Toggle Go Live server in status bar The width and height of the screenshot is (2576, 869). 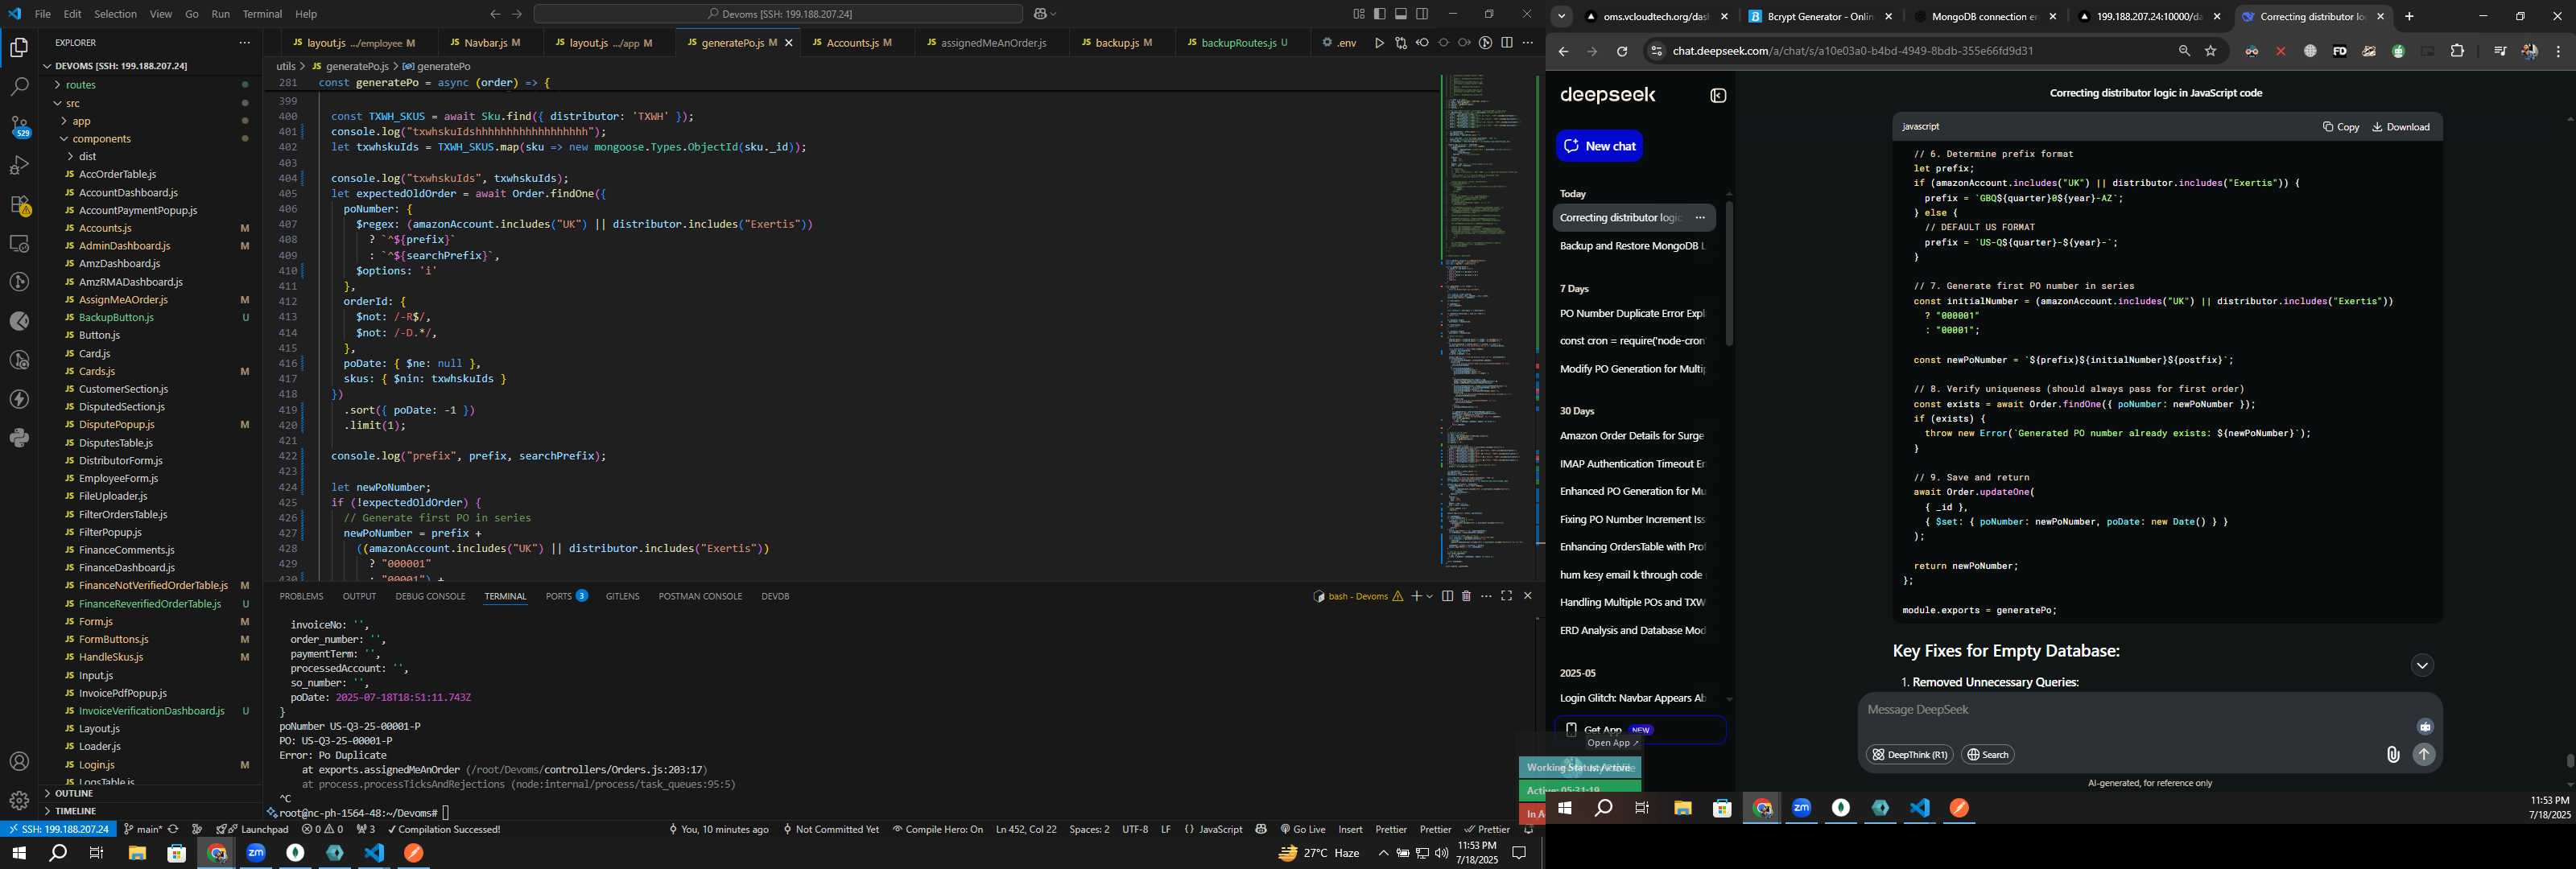pyautogui.click(x=1302, y=829)
